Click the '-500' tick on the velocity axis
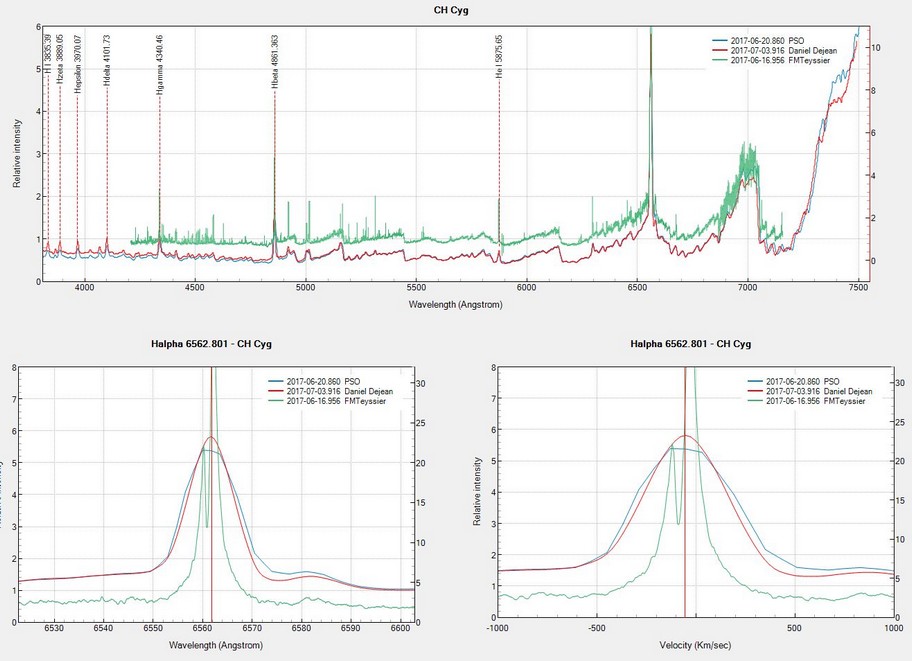The image size is (912, 661). 597,628
